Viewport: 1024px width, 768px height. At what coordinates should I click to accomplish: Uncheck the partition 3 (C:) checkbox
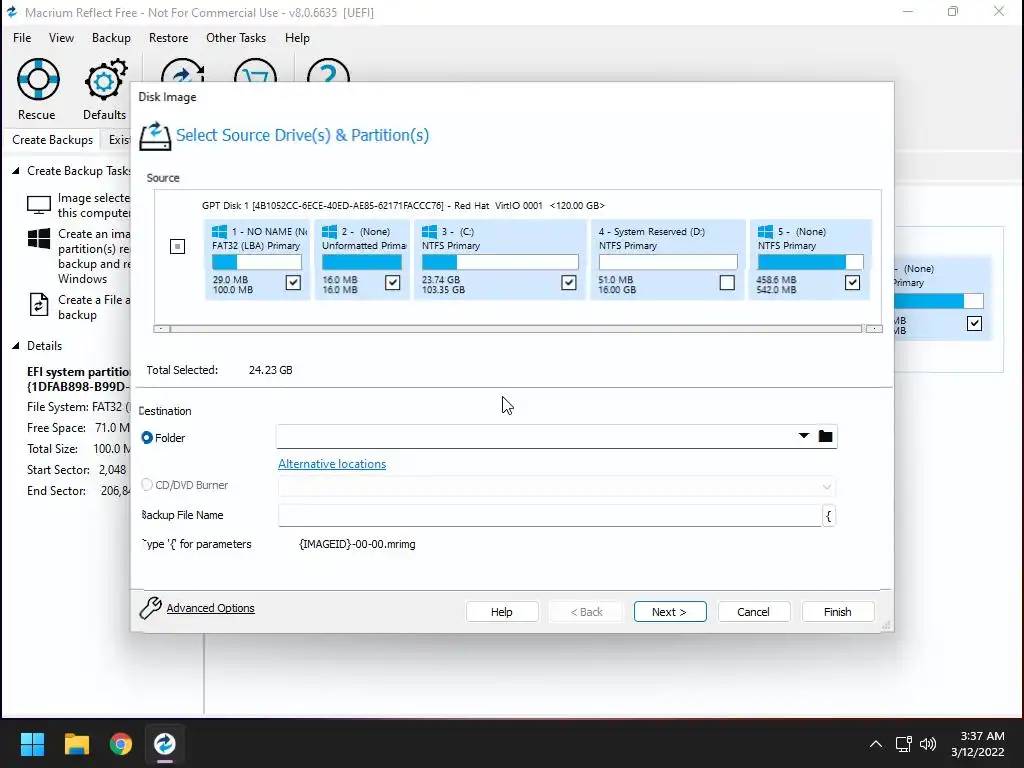pyautogui.click(x=569, y=282)
